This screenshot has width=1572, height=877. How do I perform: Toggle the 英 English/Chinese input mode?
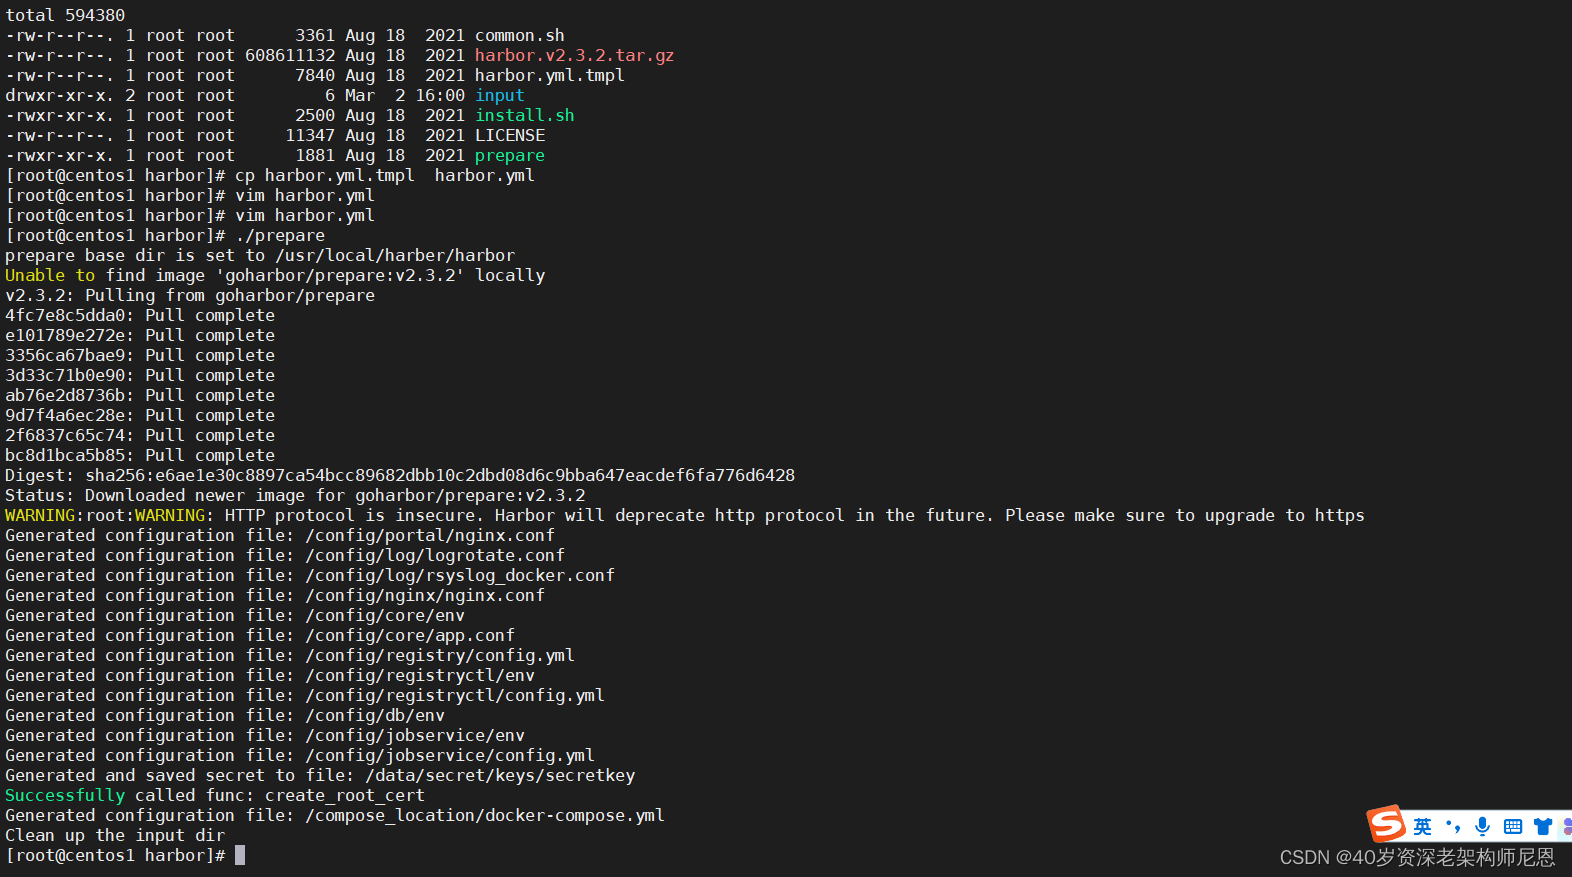[1422, 826]
